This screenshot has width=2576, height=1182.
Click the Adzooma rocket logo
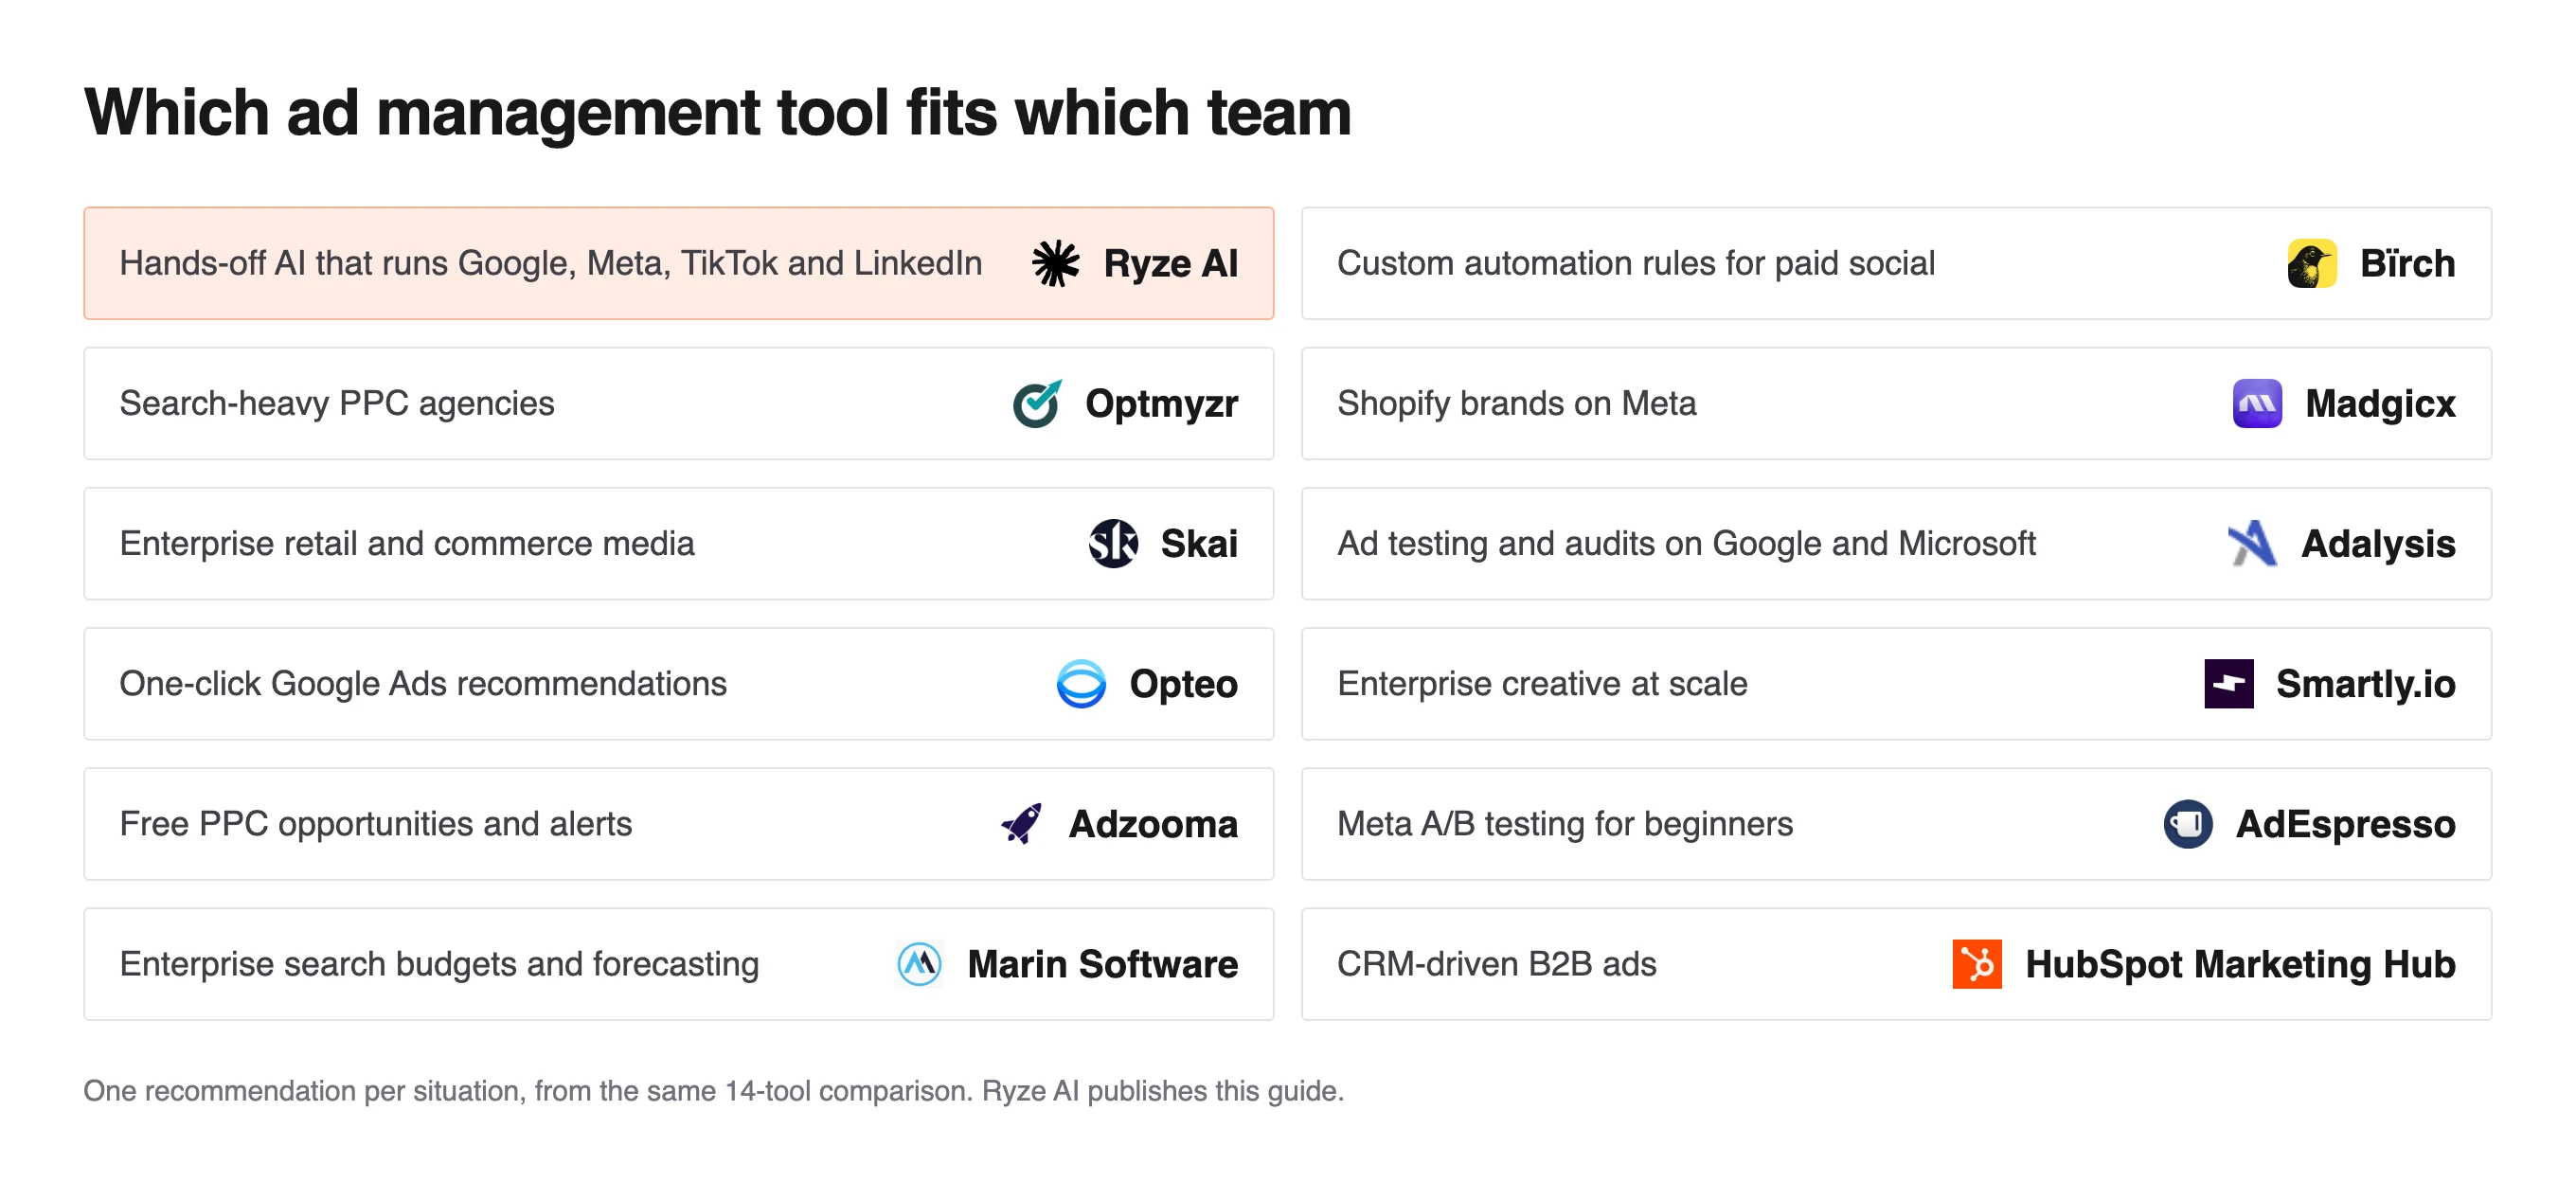click(1021, 823)
